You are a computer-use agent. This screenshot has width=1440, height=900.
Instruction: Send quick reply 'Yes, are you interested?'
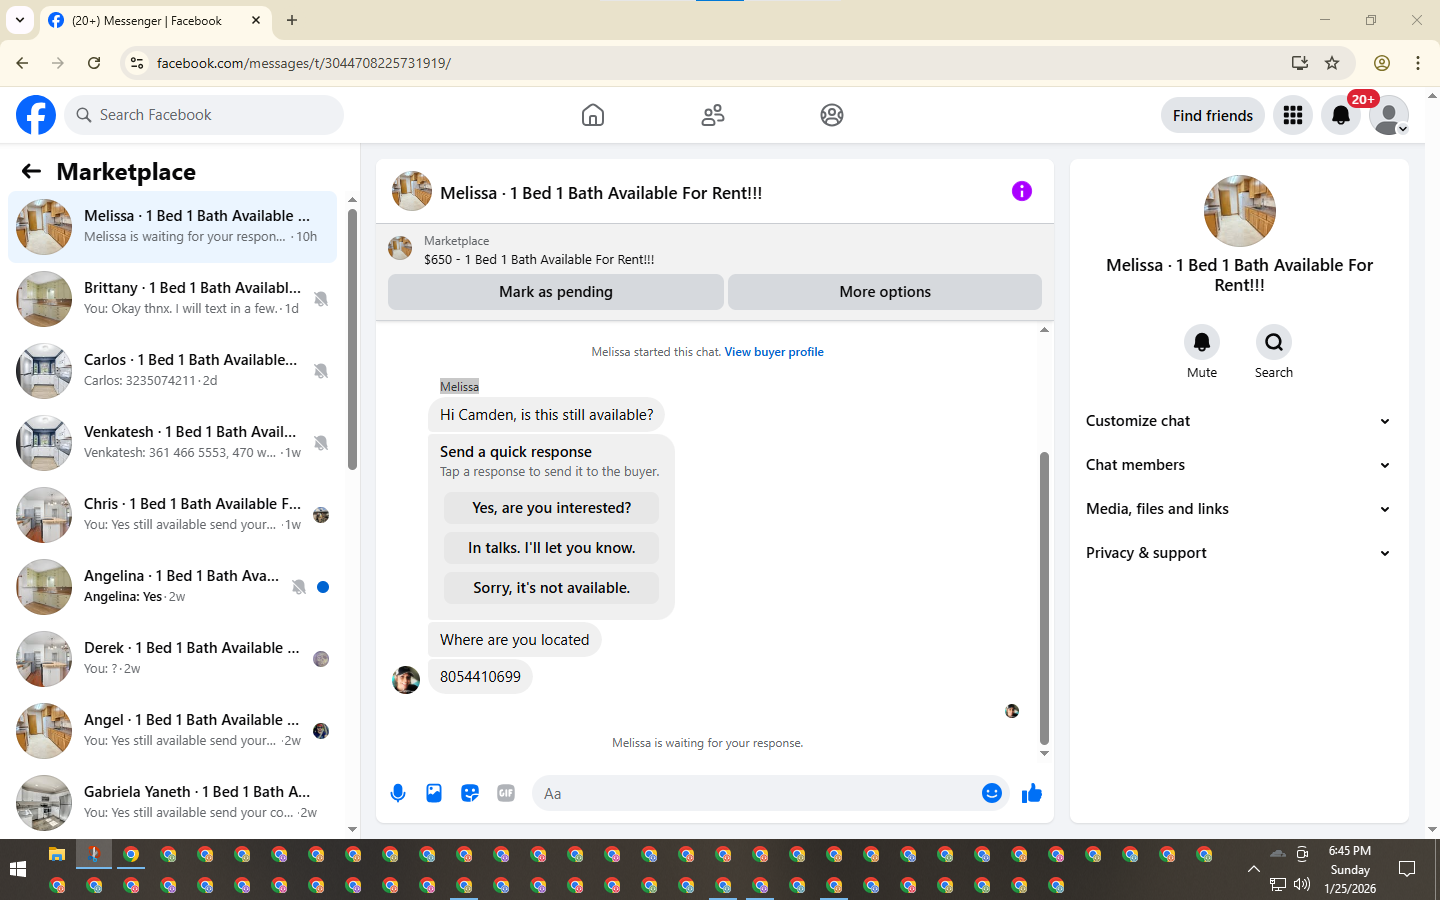(x=552, y=508)
